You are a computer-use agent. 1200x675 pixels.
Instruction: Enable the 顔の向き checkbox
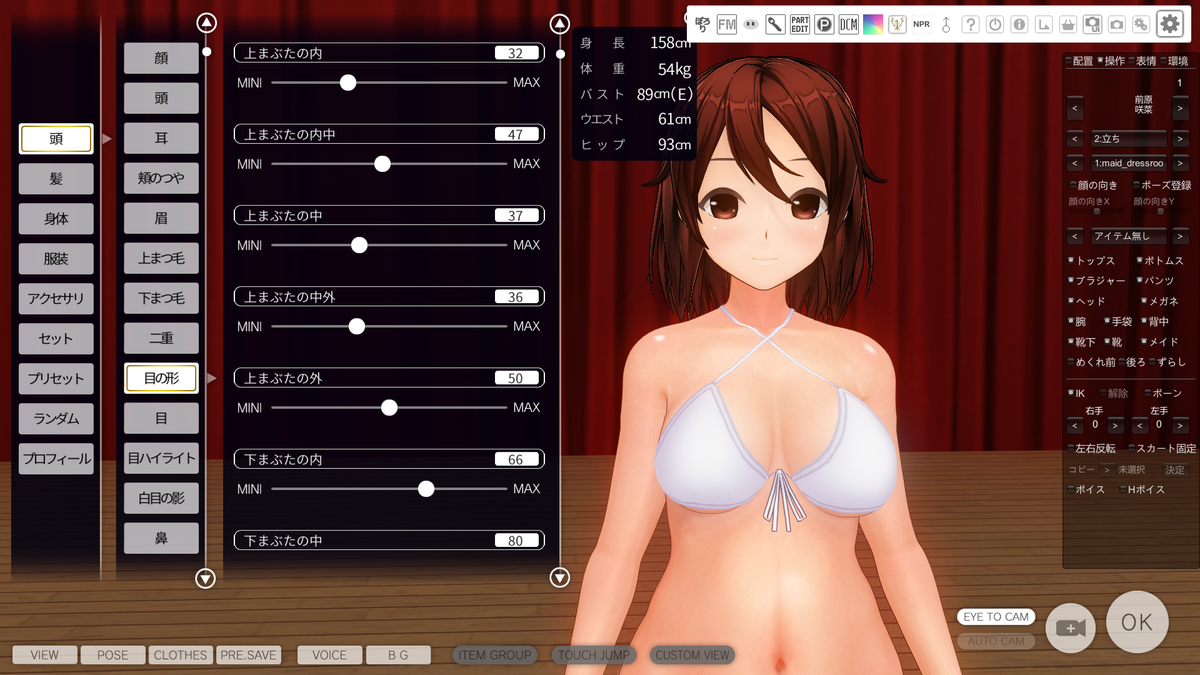(1072, 185)
